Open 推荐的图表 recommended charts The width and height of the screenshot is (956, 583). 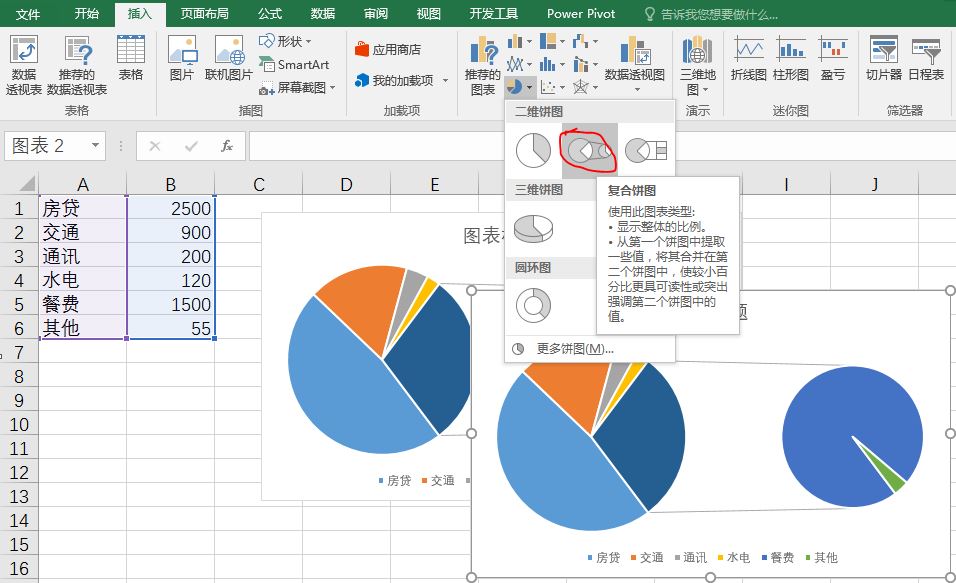[x=482, y=65]
